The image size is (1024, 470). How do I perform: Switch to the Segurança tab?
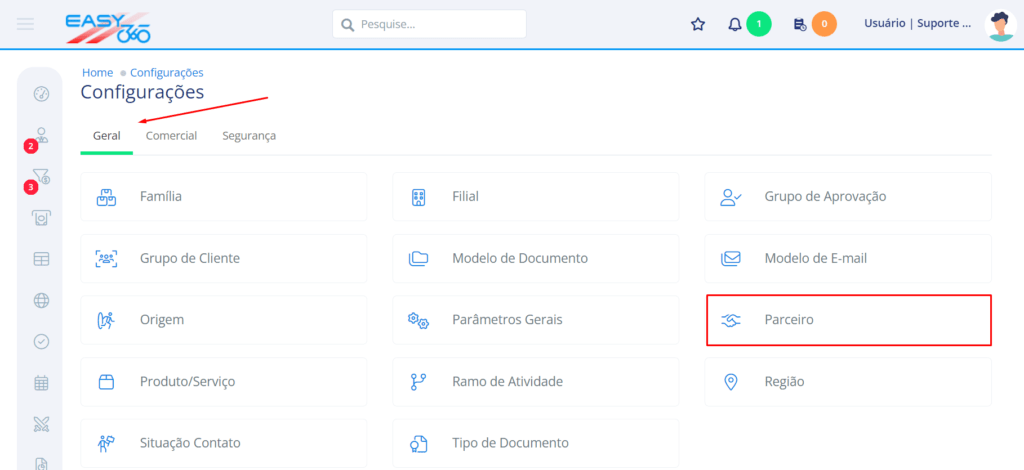[x=249, y=136]
